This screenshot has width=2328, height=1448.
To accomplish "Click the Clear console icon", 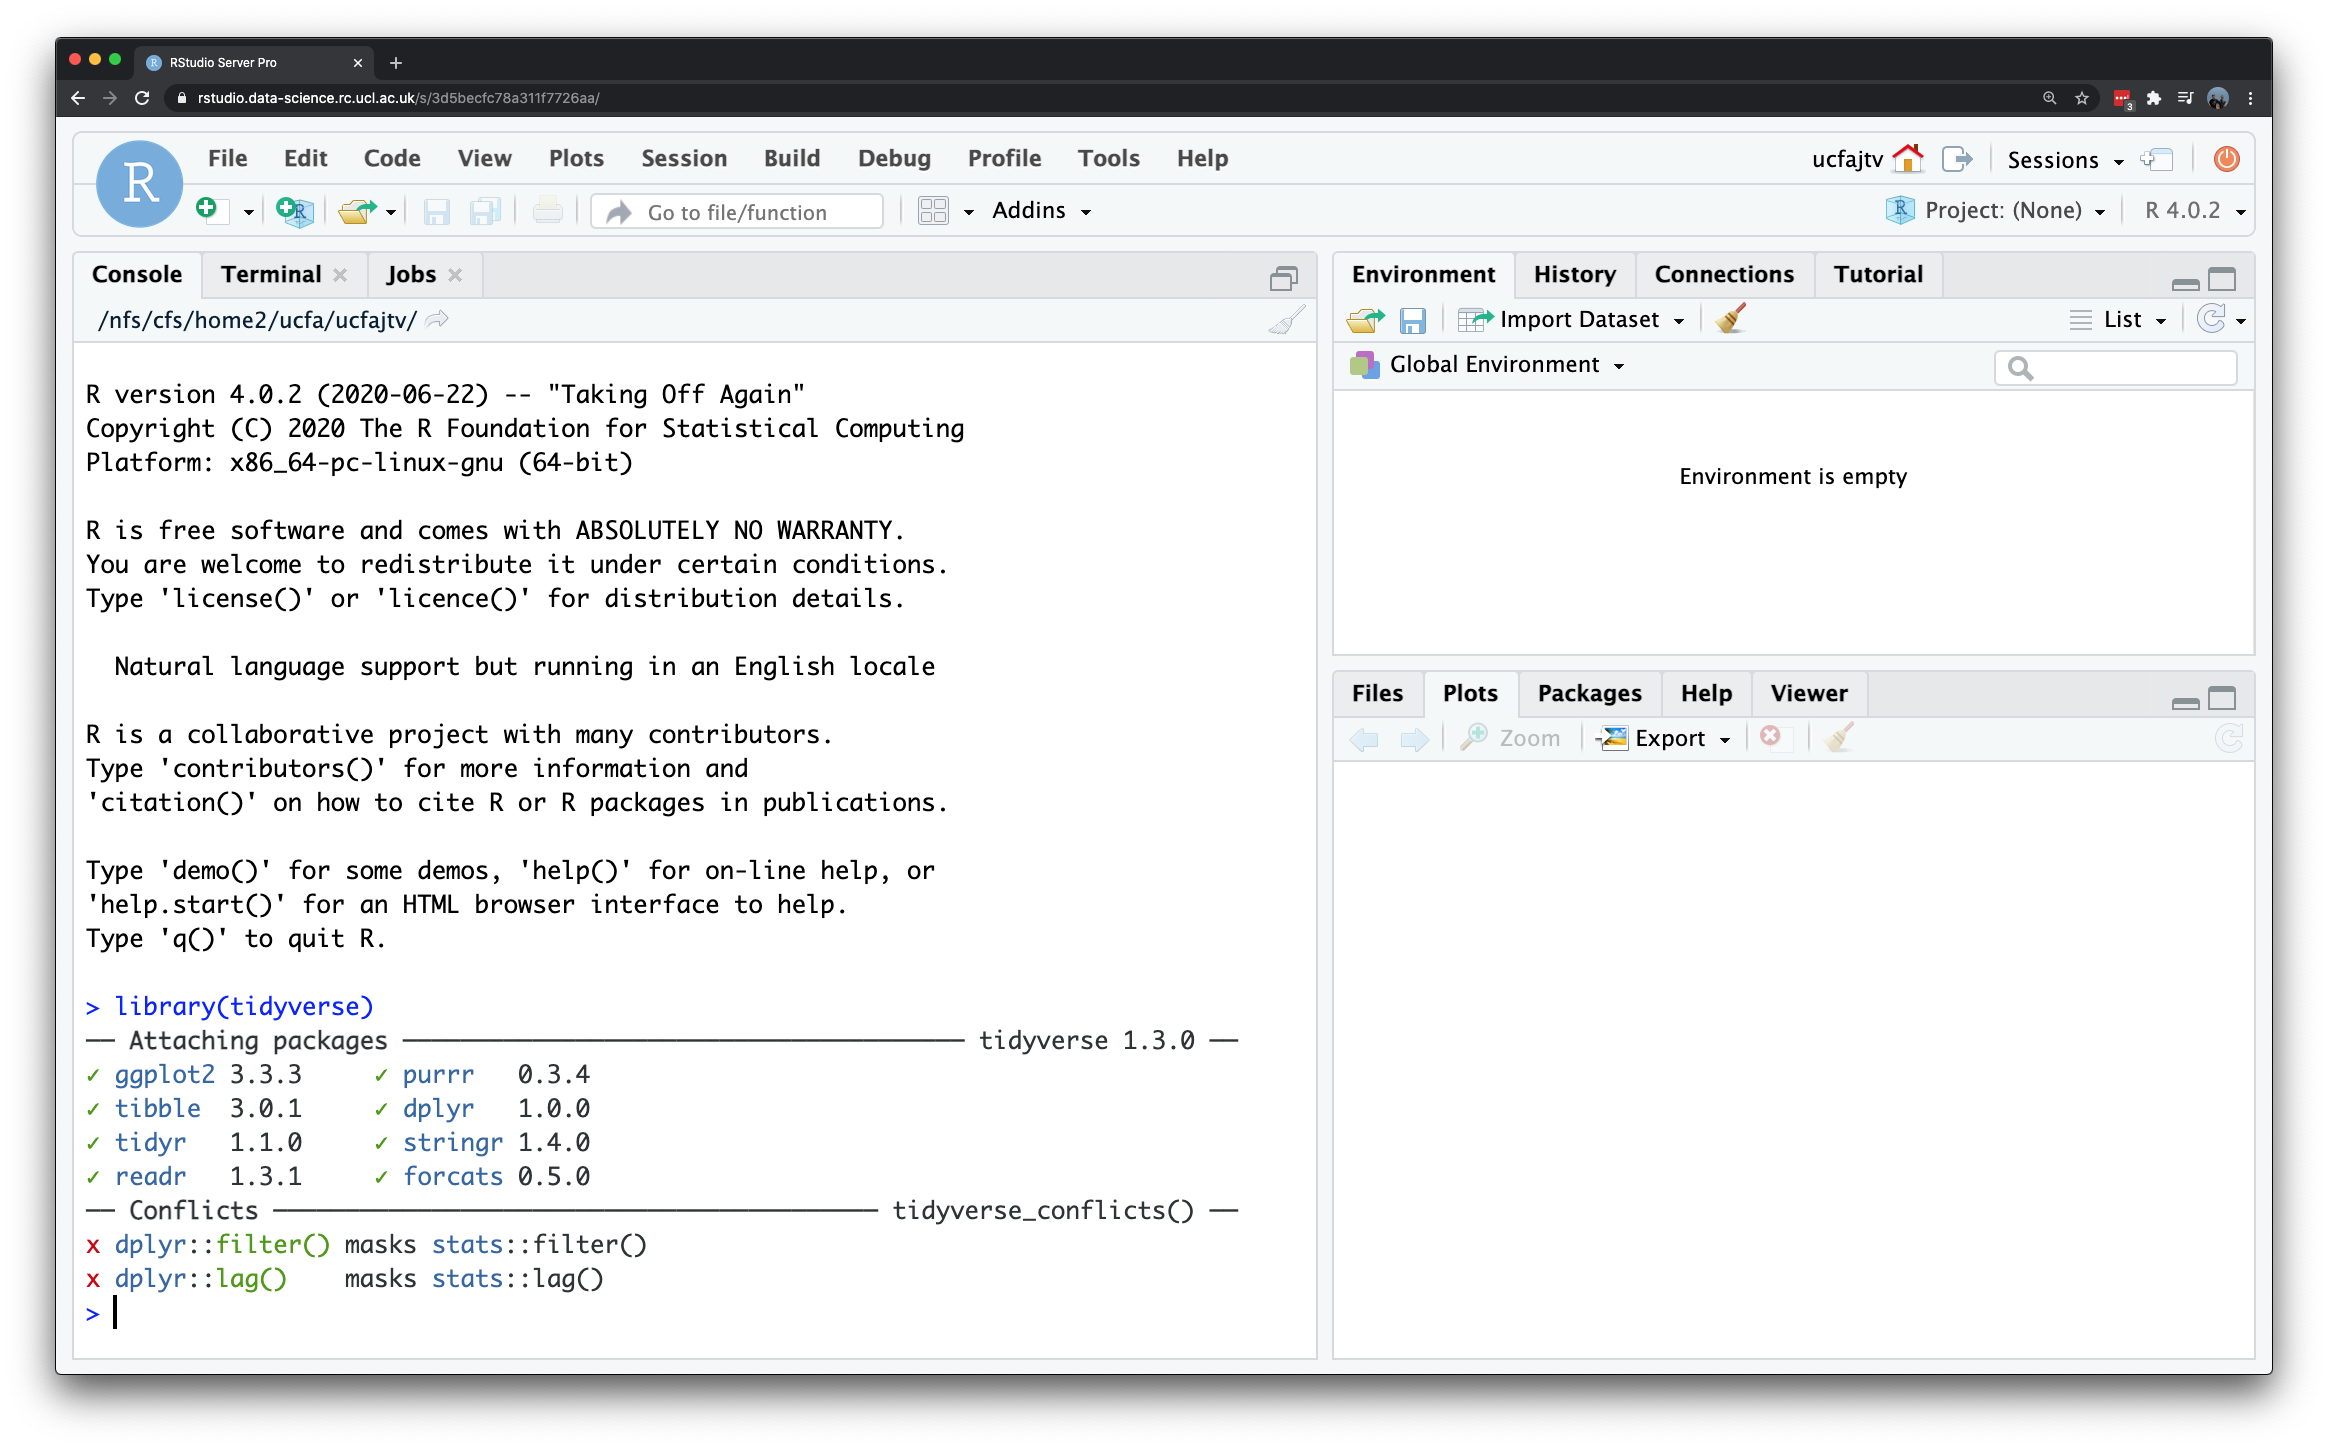I will [1286, 319].
